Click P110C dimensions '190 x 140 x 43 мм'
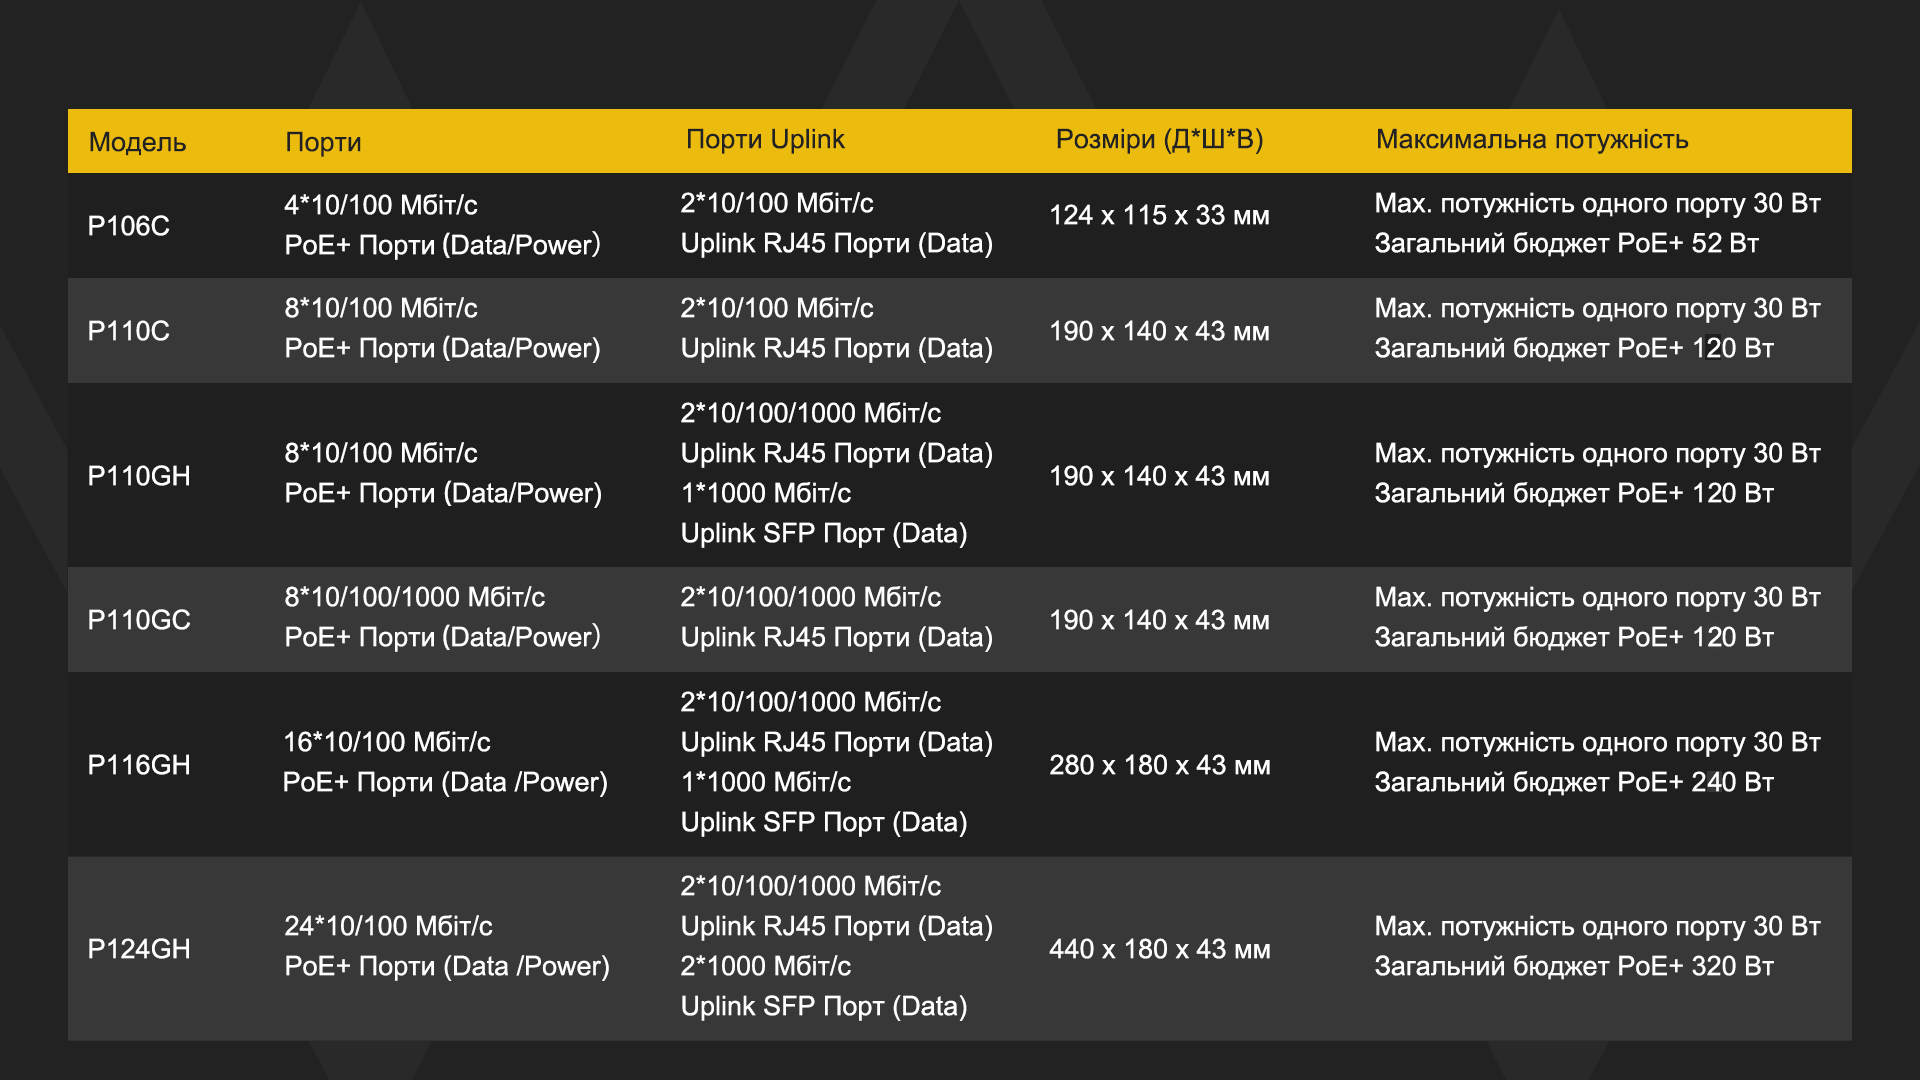This screenshot has width=1920, height=1080. 1159,331
